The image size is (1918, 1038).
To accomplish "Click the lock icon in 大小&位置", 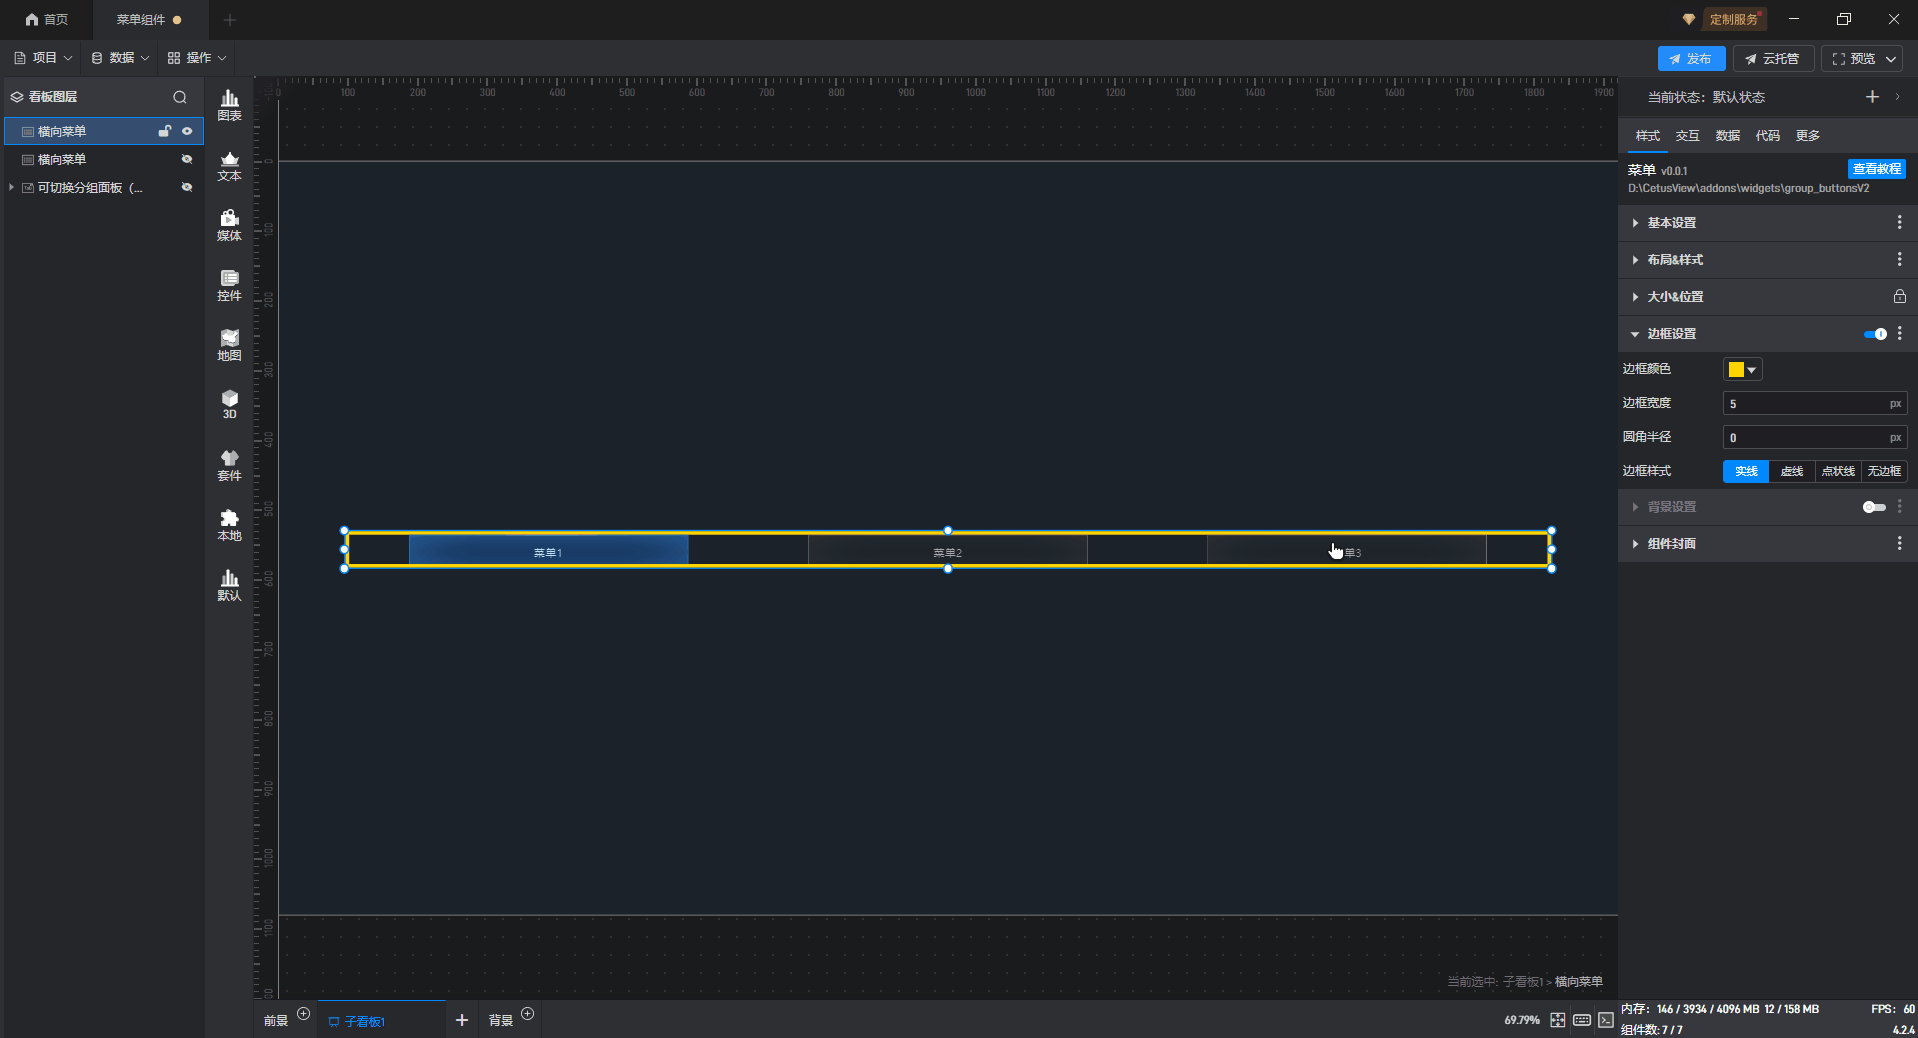I will [1899, 297].
